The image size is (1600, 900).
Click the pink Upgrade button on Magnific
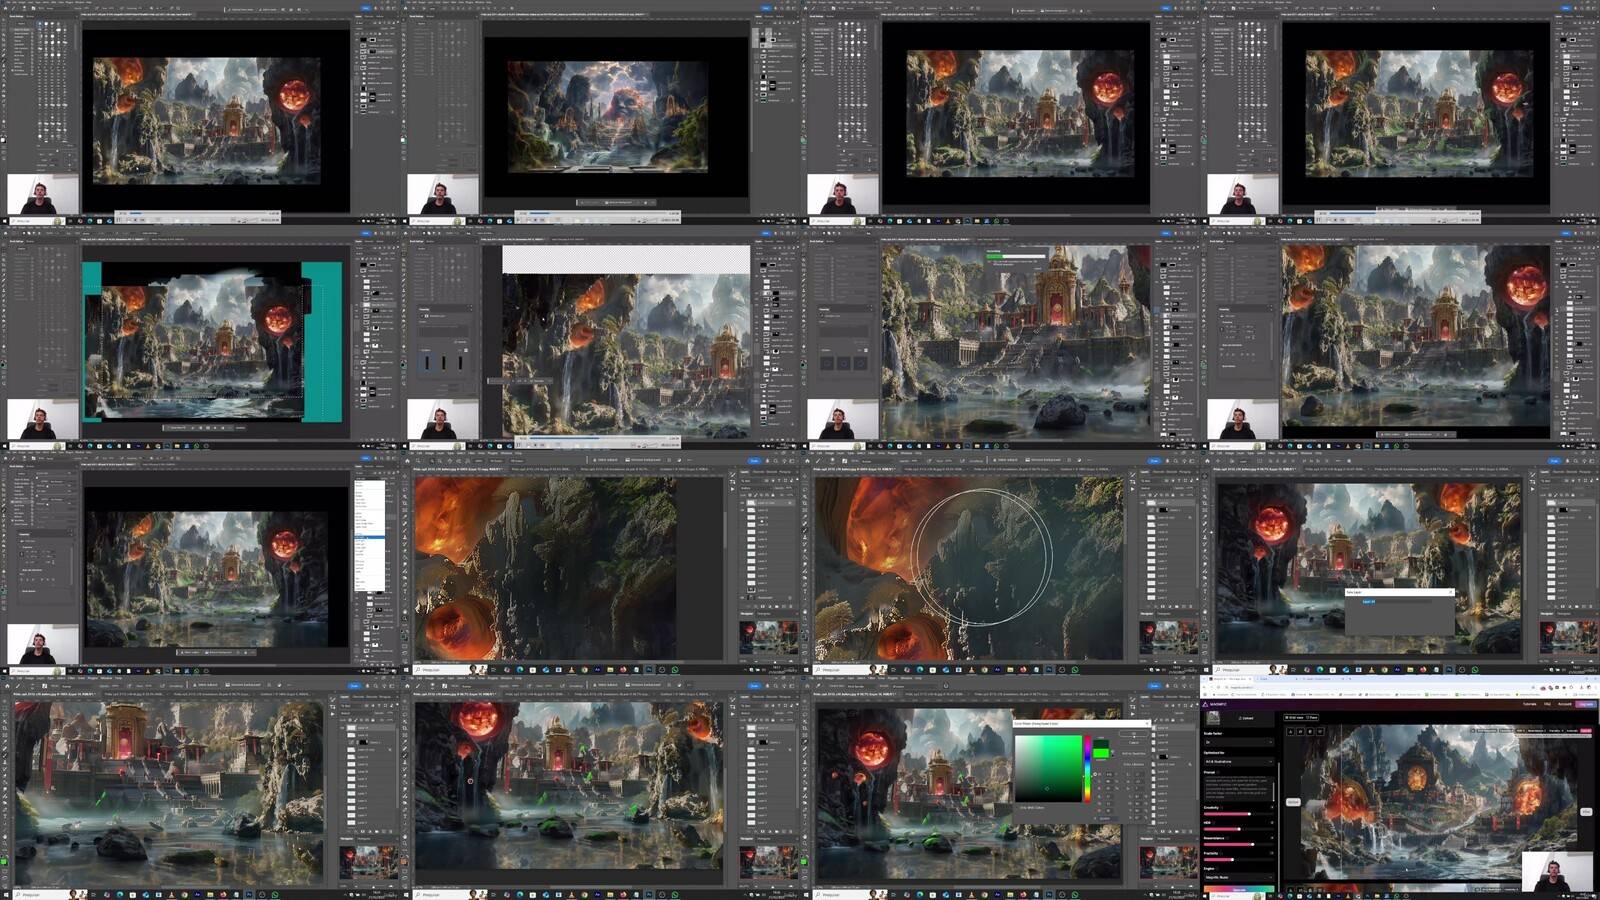(x=1586, y=704)
